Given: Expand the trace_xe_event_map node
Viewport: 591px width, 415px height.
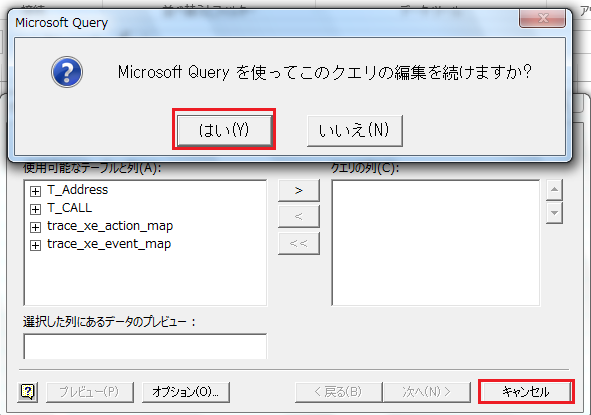Looking at the screenshot, I should click(x=35, y=245).
